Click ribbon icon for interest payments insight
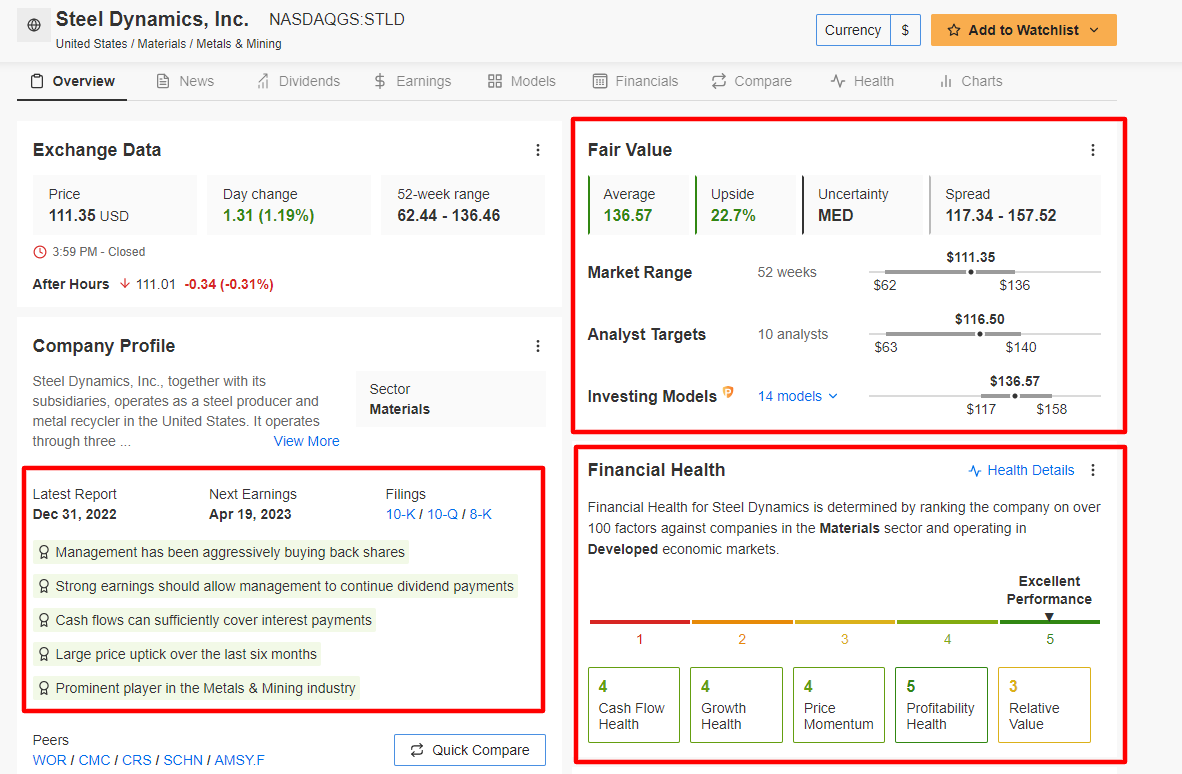Viewport: 1182px width, 774px height. (x=44, y=620)
